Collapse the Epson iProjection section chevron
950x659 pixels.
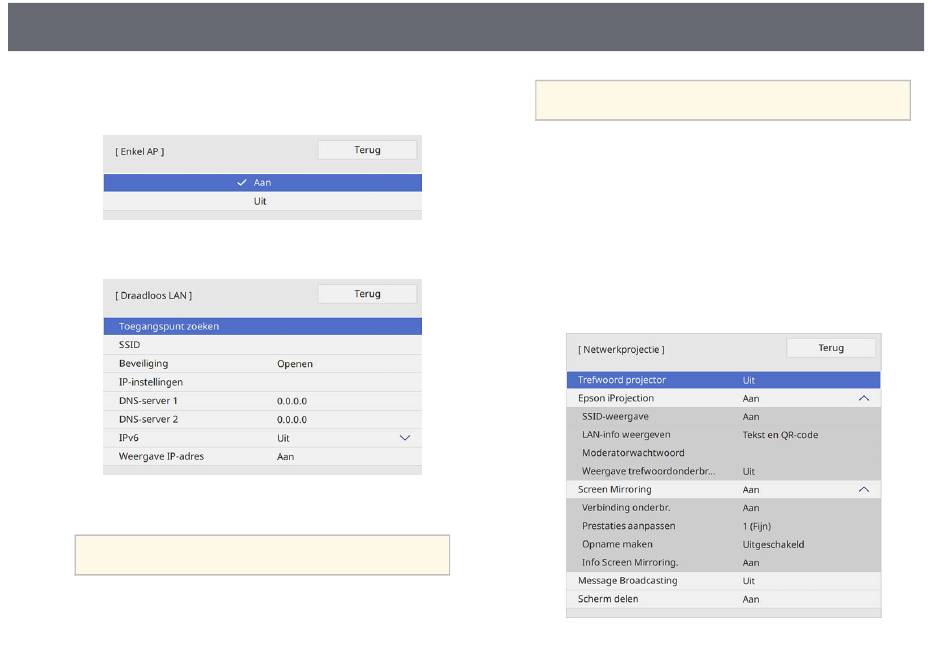click(864, 398)
